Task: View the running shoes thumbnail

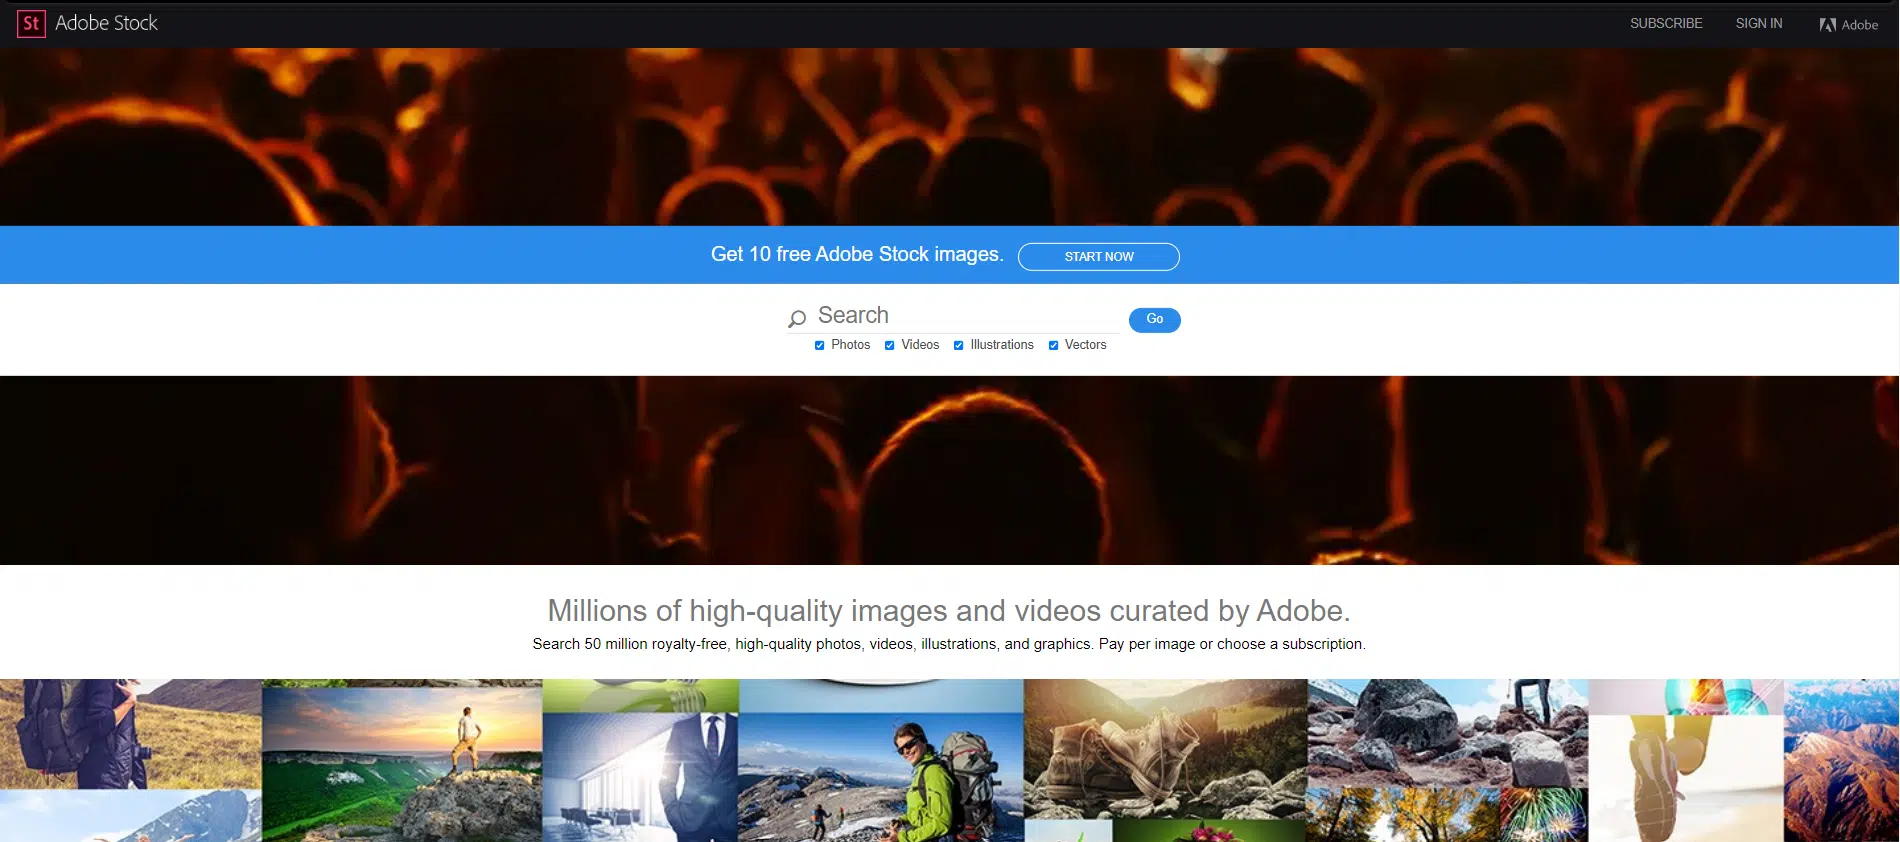Action: pyautogui.click(x=1686, y=778)
